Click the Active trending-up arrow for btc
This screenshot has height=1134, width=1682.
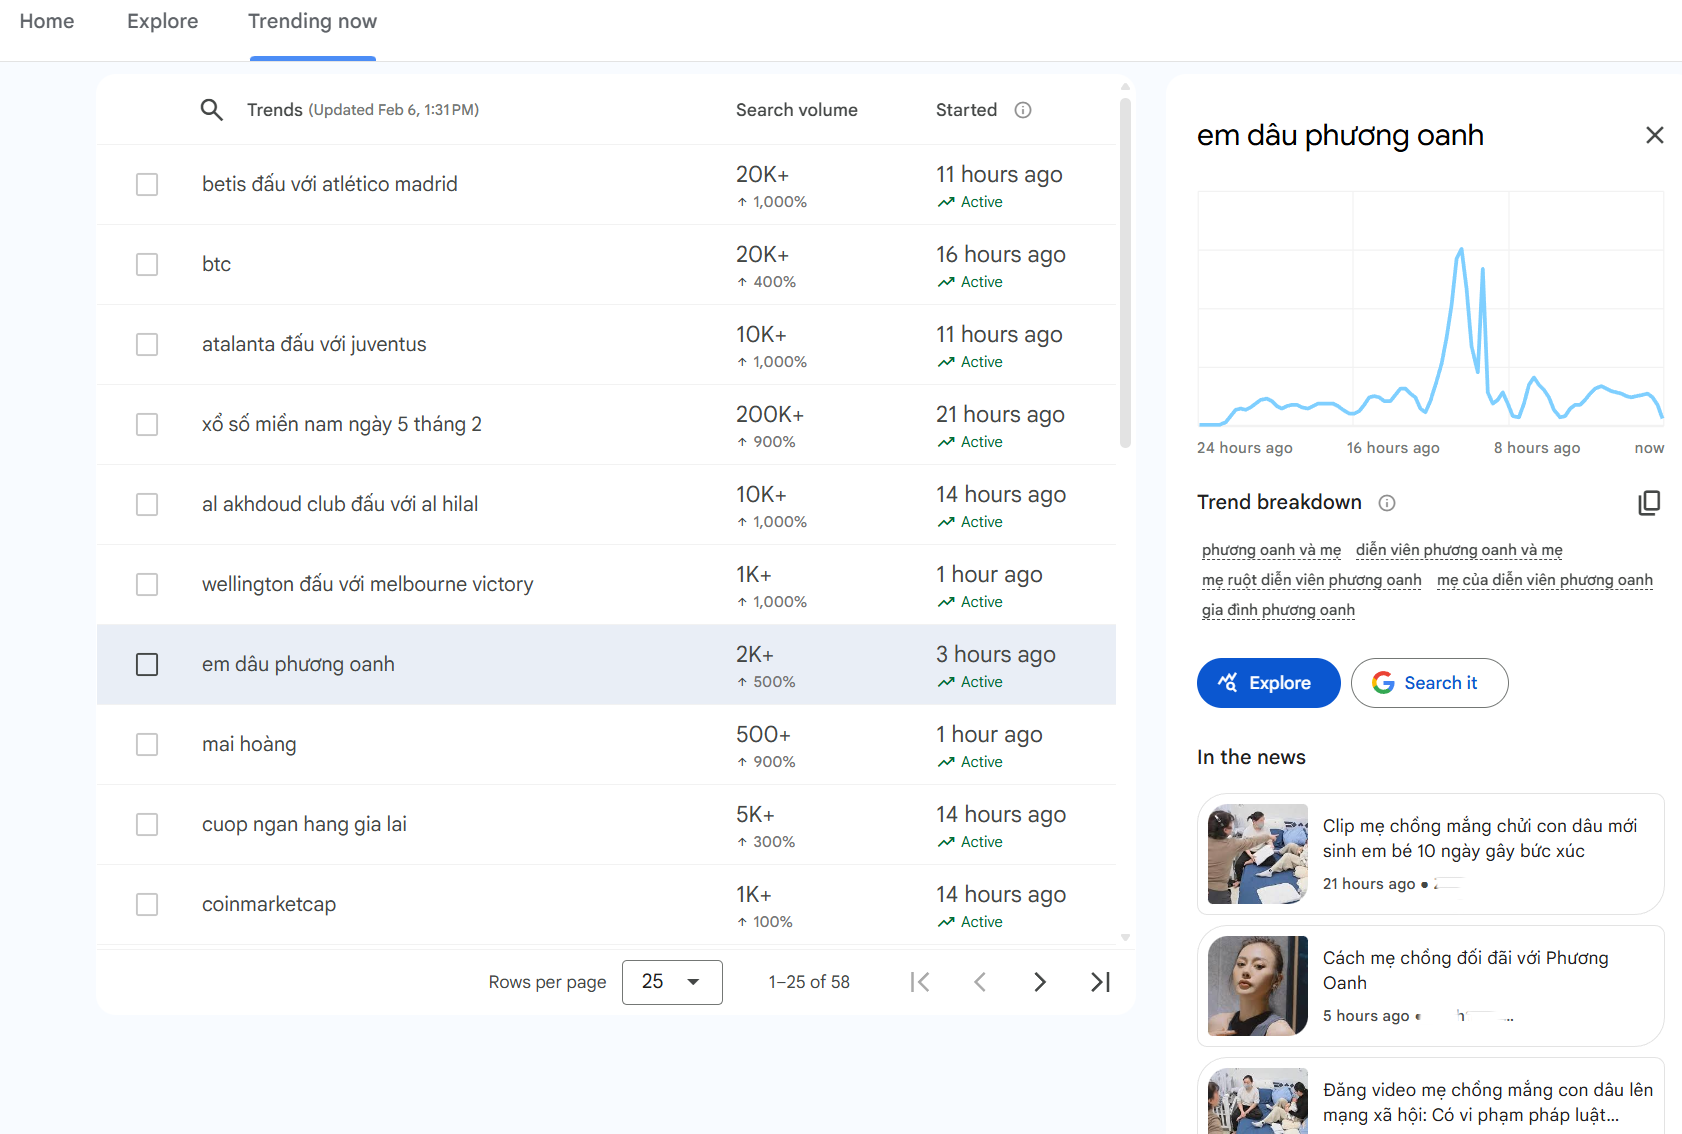pos(947,282)
